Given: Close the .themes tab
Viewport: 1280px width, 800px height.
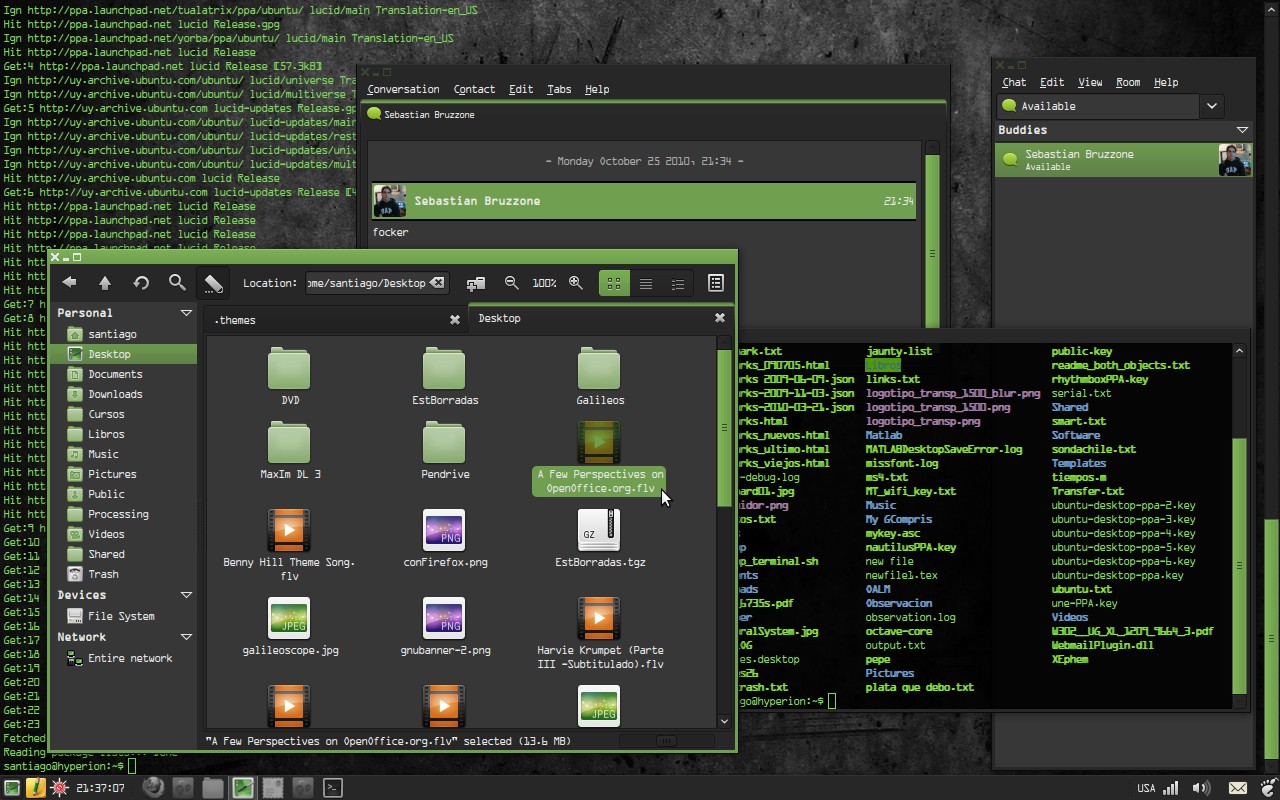Looking at the screenshot, I should coord(455,320).
